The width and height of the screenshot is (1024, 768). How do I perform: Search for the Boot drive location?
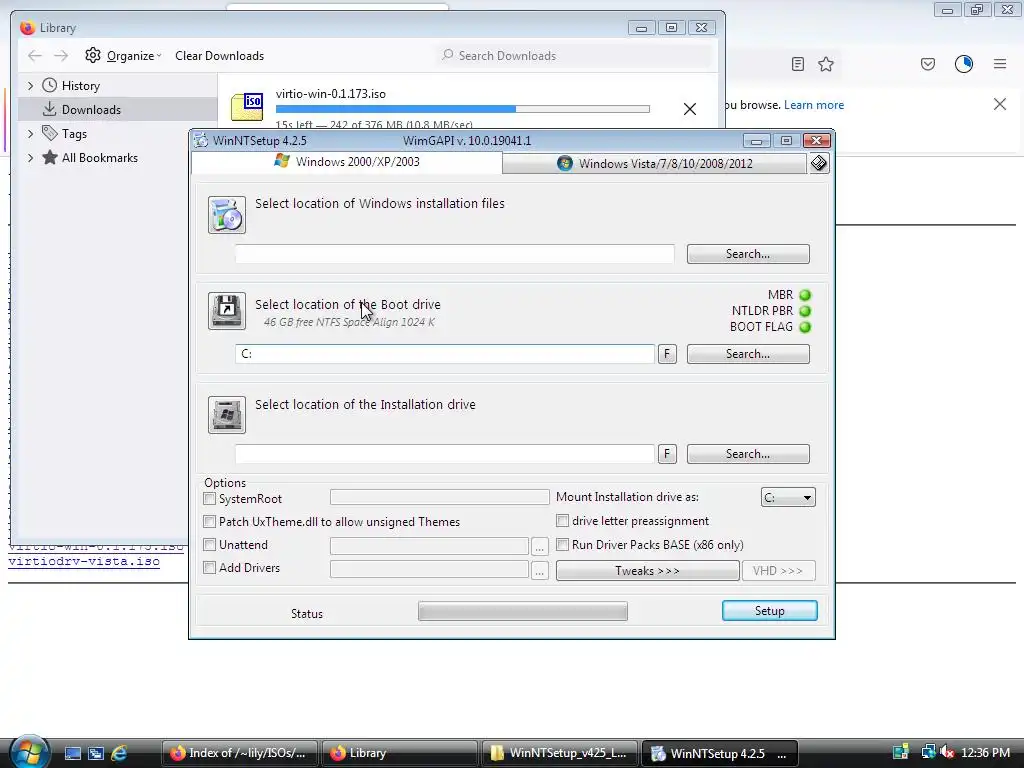coord(748,354)
